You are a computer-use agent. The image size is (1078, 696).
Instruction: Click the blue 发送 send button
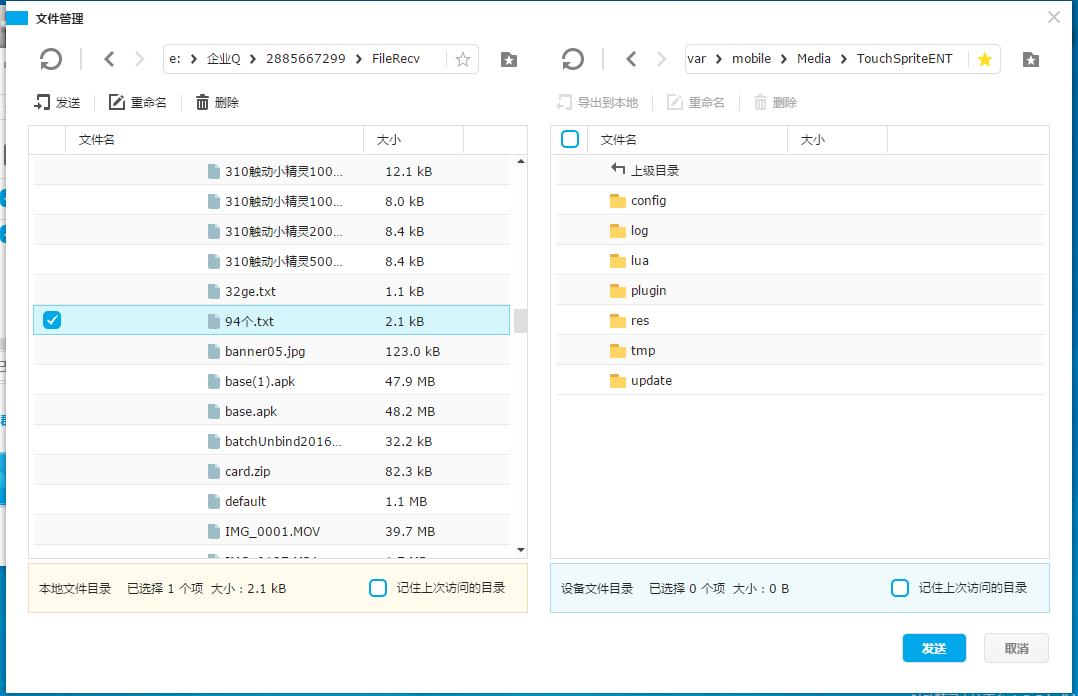point(934,648)
